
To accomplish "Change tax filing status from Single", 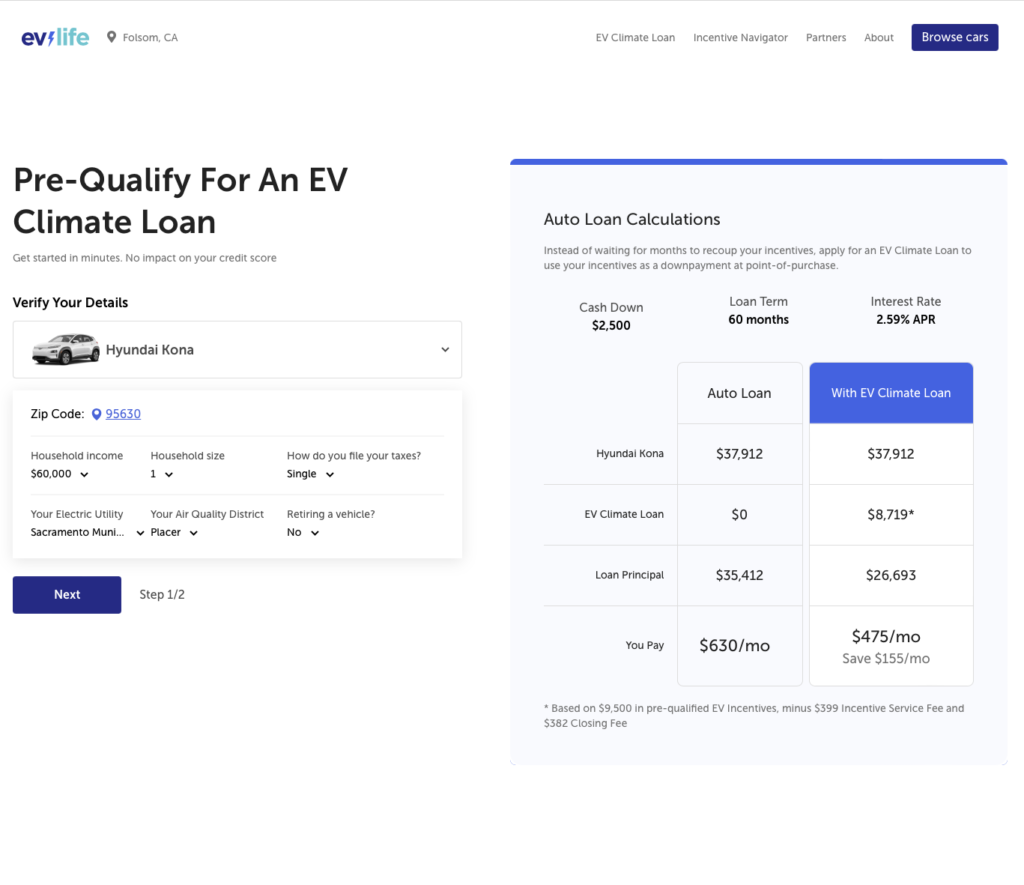I will tap(310, 474).
